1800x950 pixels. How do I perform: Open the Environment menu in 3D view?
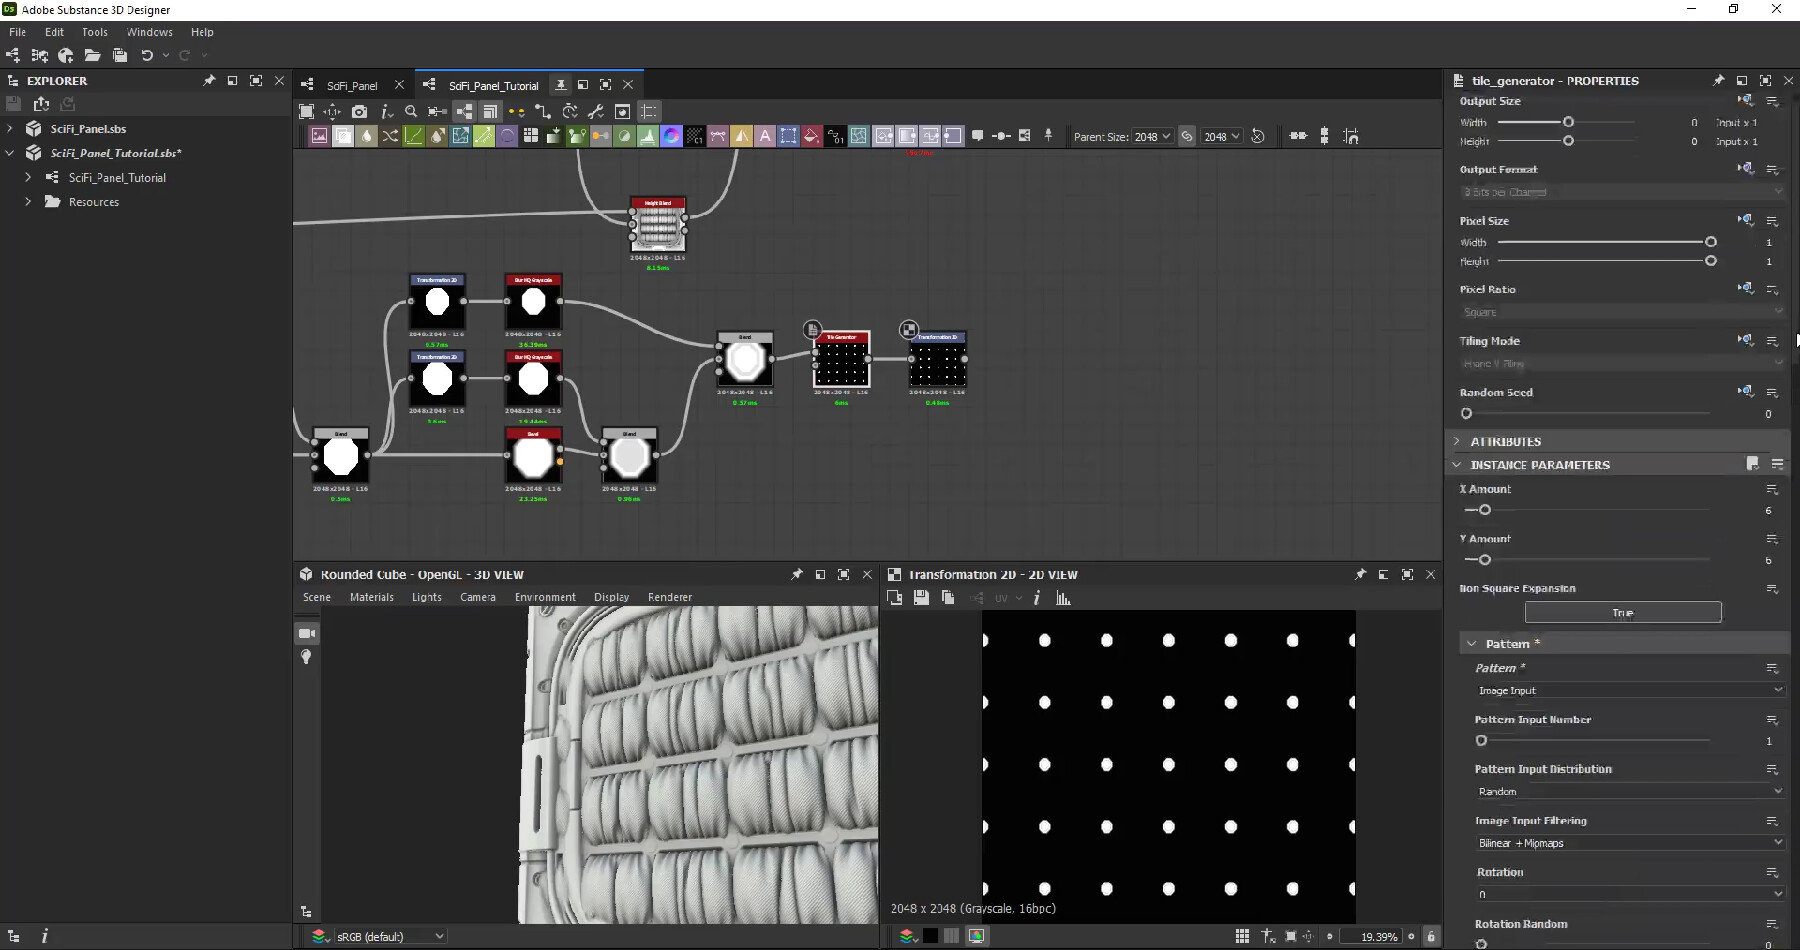click(545, 597)
